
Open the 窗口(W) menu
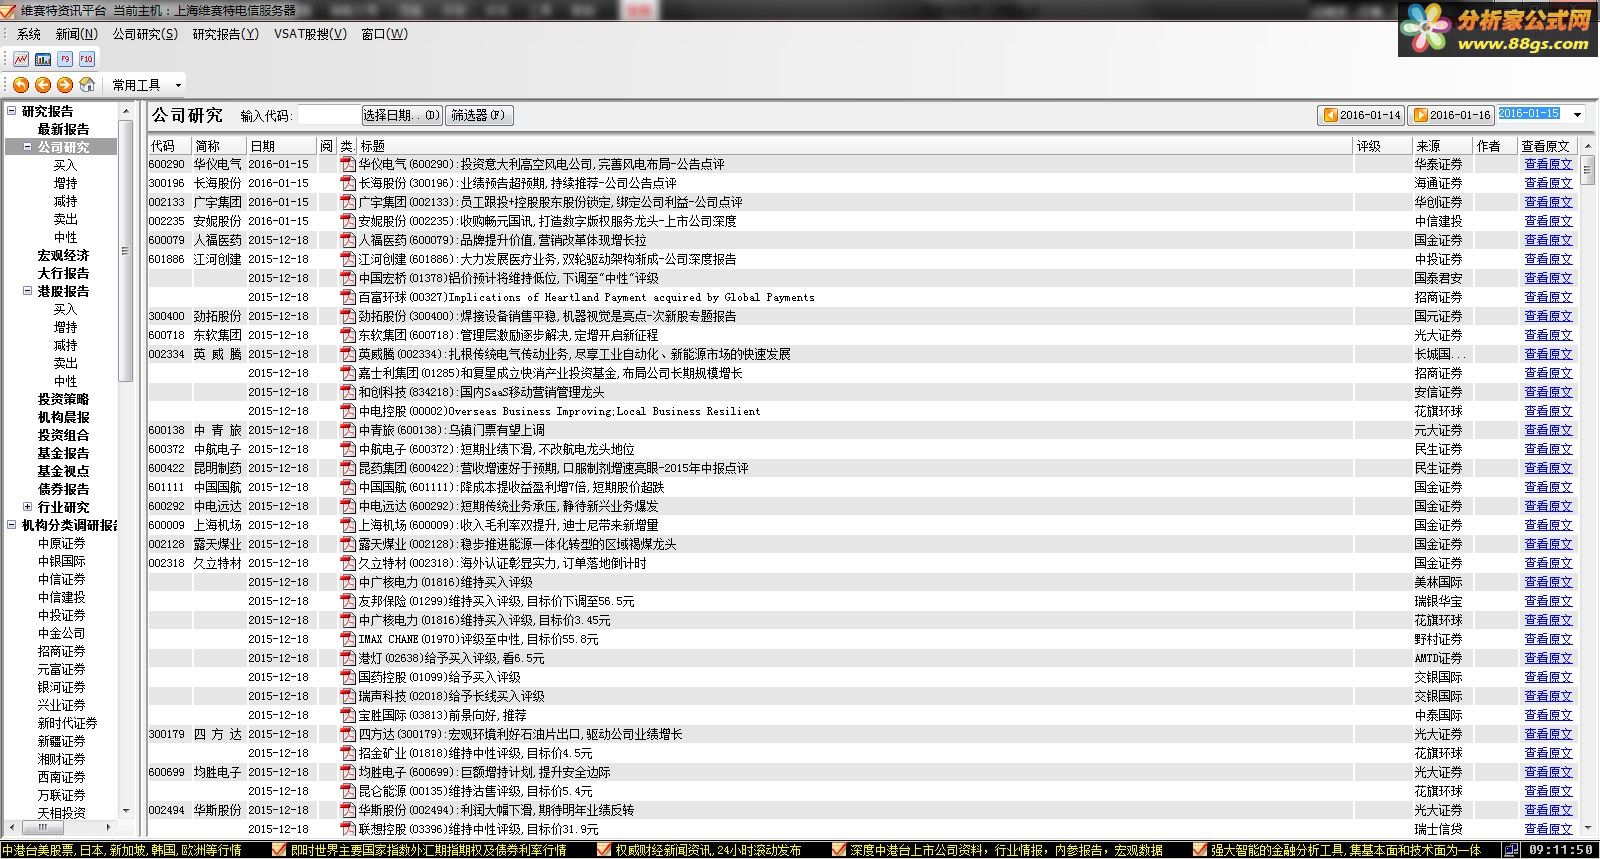pyautogui.click(x=384, y=34)
